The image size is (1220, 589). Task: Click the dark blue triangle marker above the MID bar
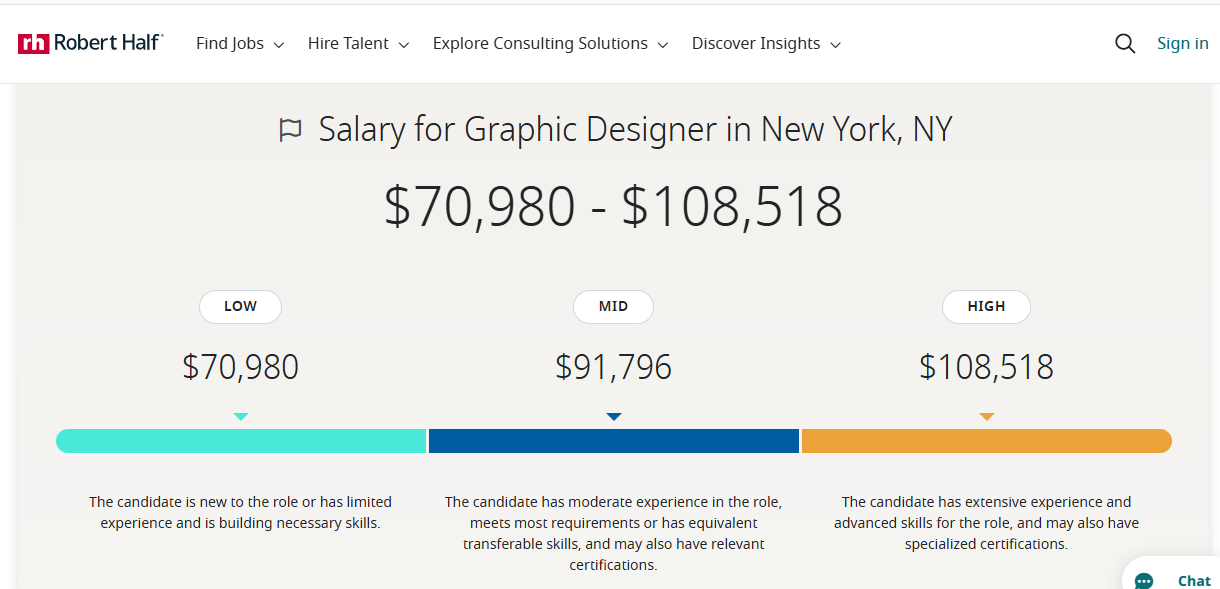[613, 416]
